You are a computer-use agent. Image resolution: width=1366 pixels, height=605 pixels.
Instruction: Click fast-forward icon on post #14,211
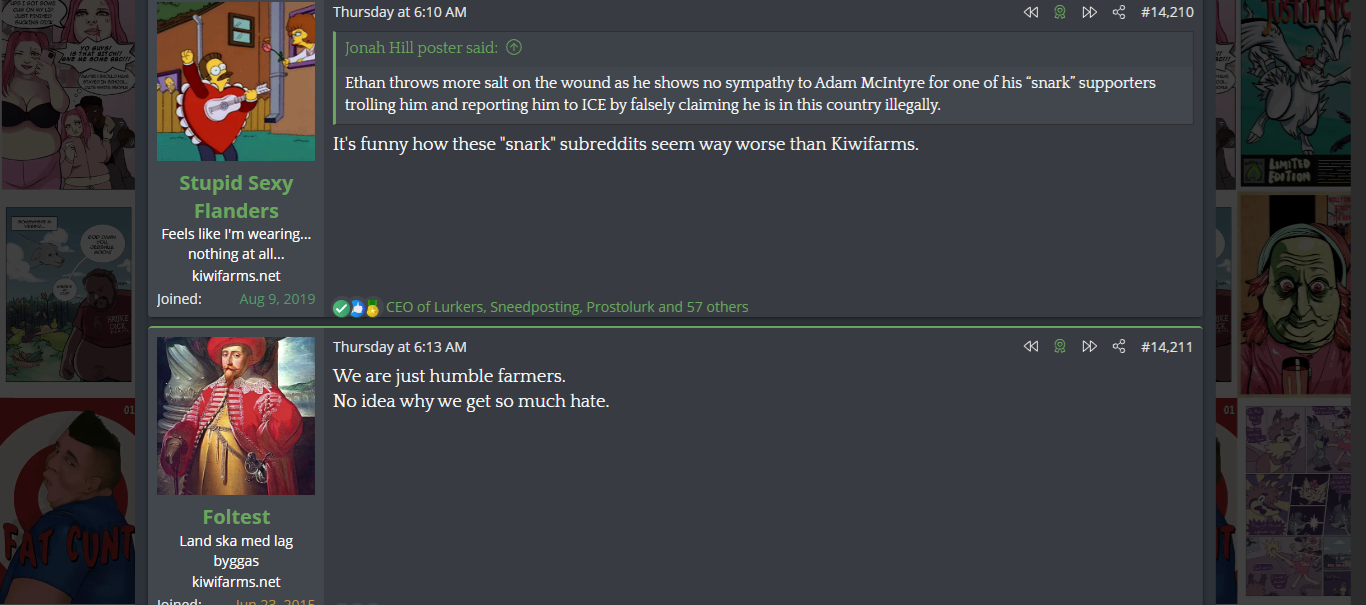coord(1090,346)
